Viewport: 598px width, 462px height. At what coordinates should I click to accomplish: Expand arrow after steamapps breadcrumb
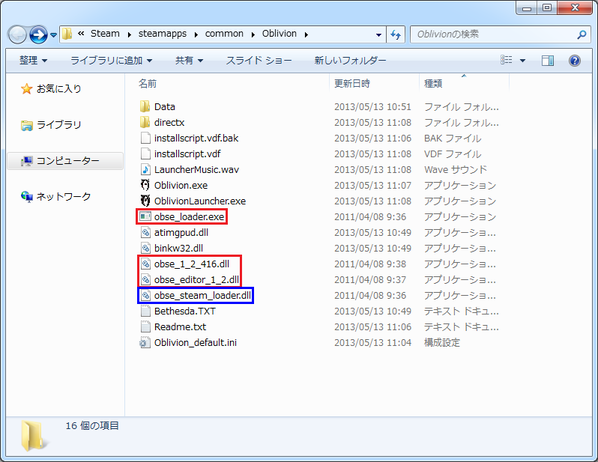click(x=196, y=35)
